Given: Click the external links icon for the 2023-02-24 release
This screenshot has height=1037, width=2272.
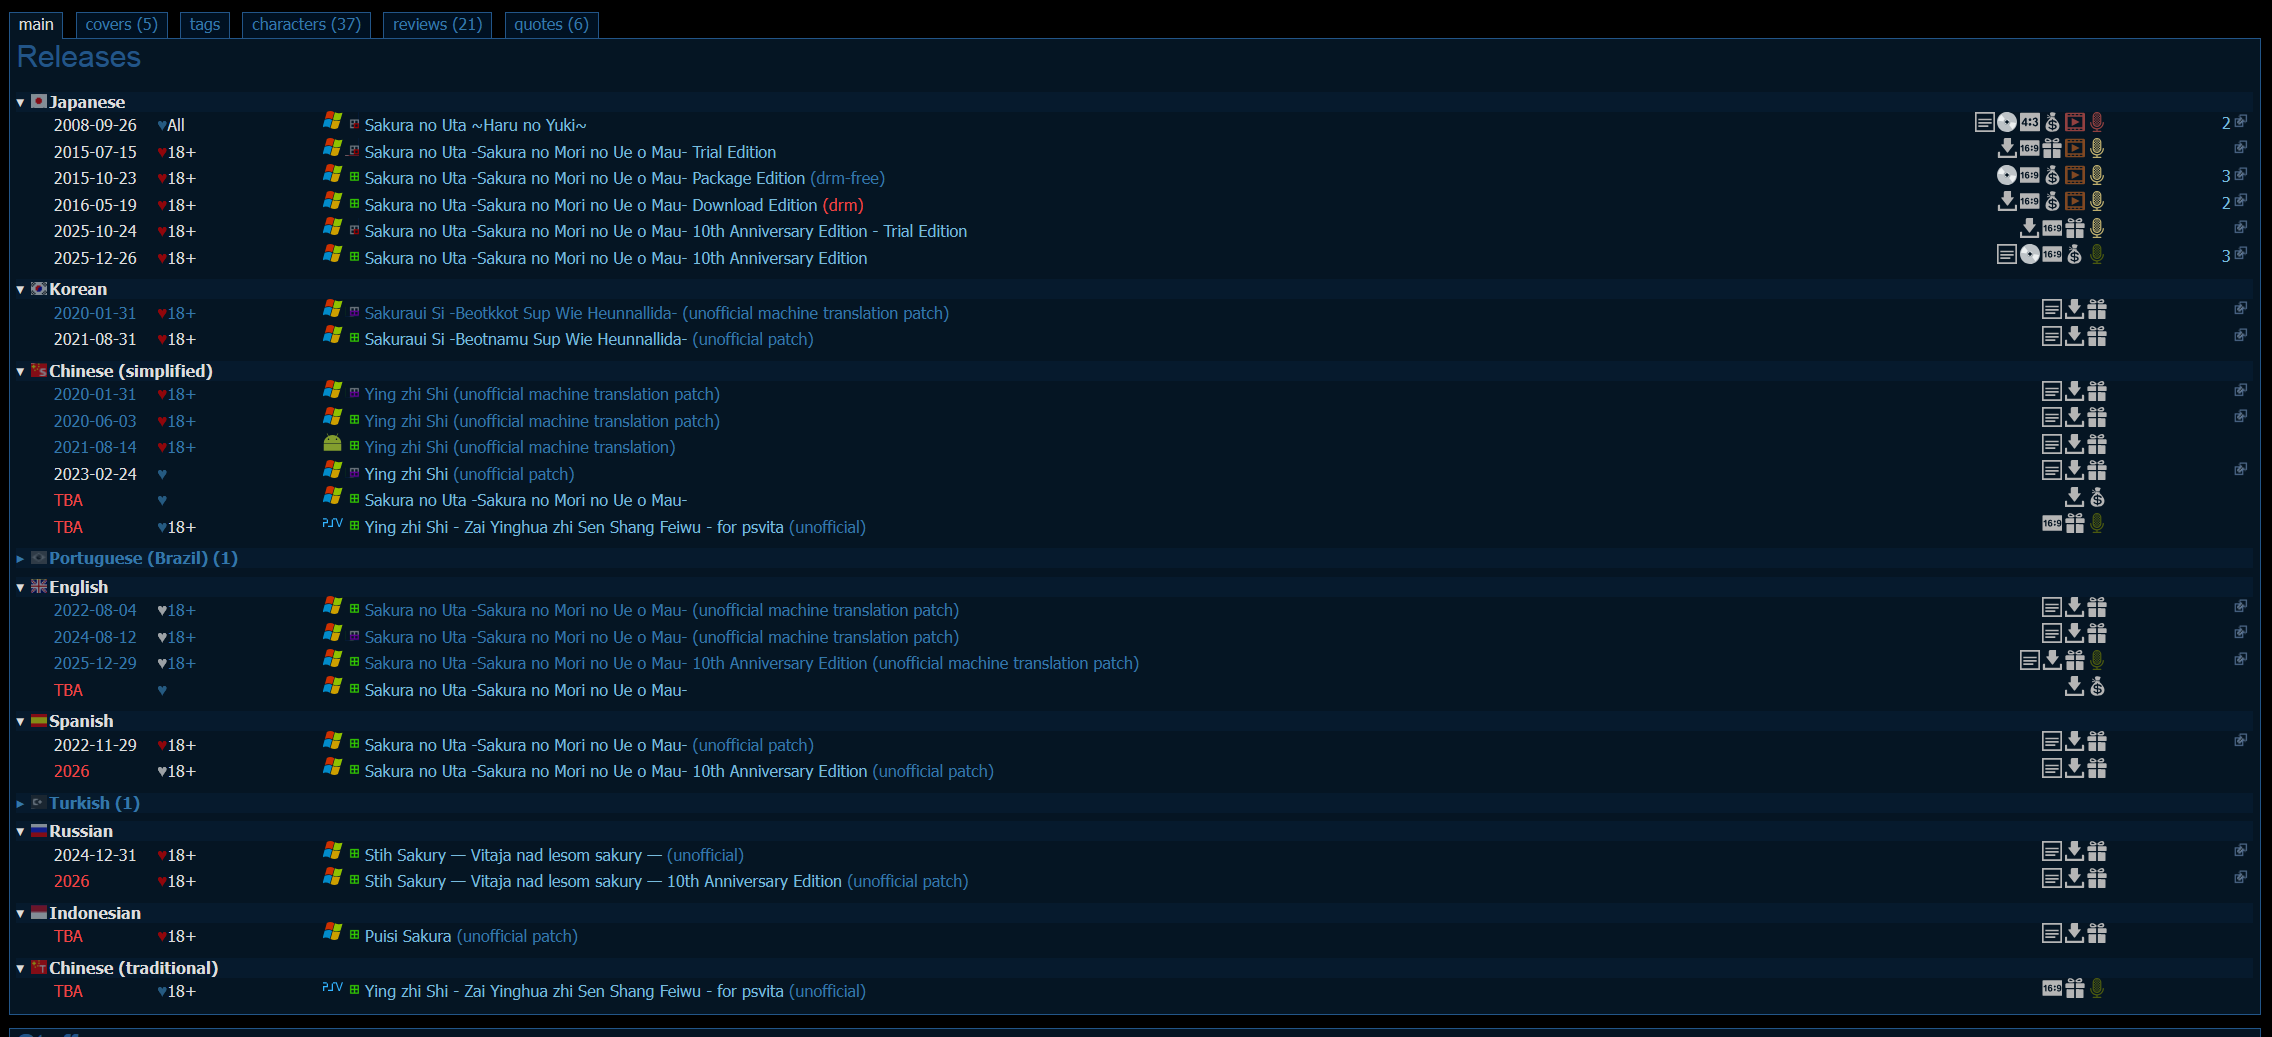Looking at the screenshot, I should click(x=2241, y=470).
